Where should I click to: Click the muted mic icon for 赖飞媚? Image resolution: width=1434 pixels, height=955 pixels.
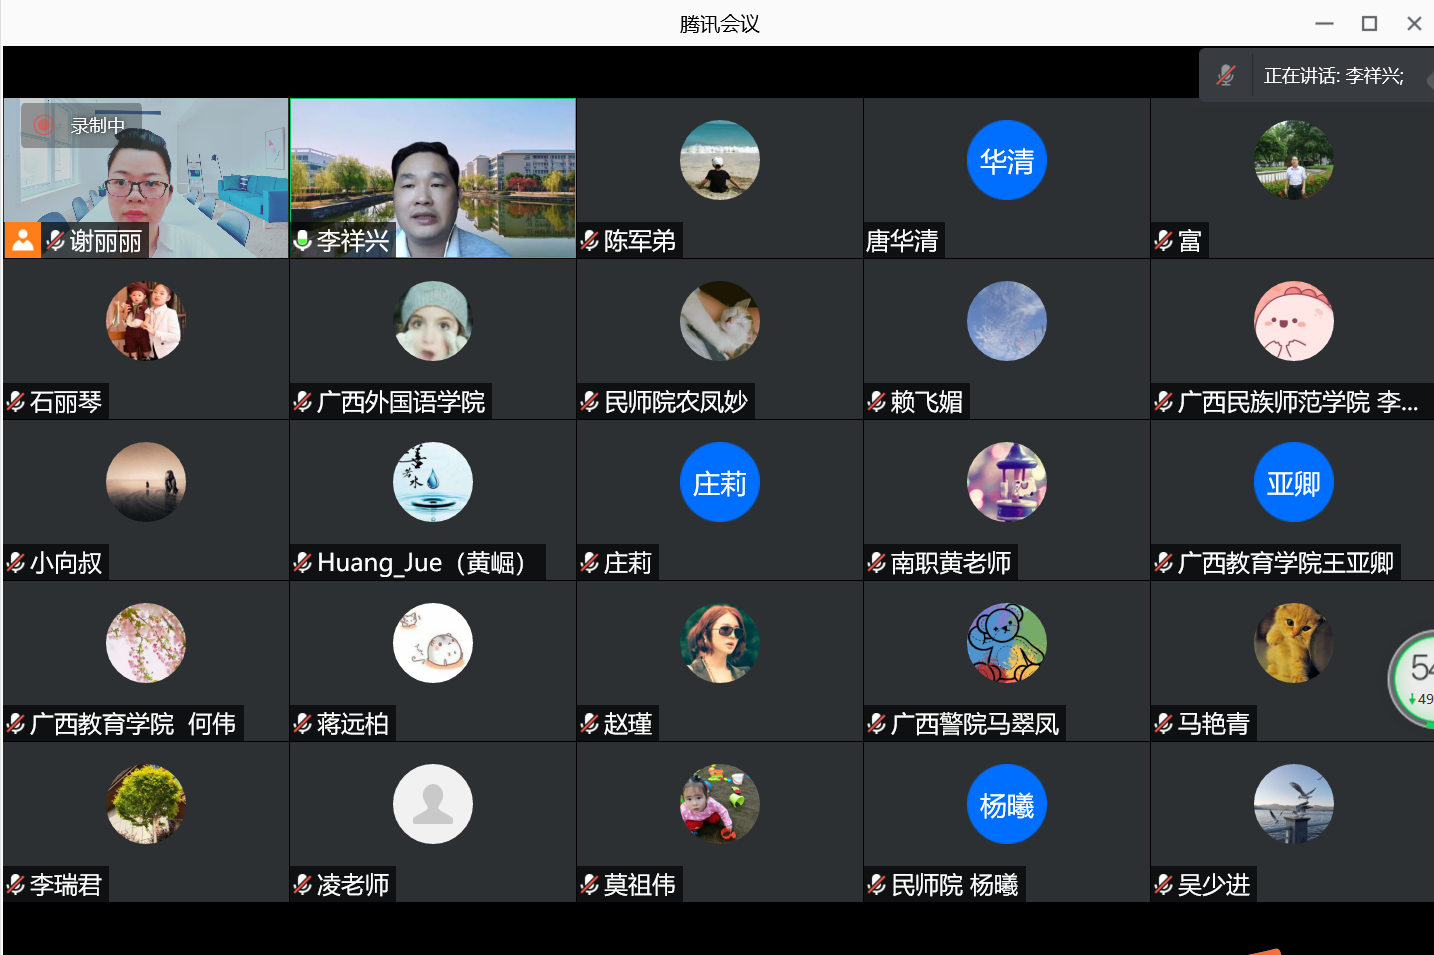coord(877,402)
